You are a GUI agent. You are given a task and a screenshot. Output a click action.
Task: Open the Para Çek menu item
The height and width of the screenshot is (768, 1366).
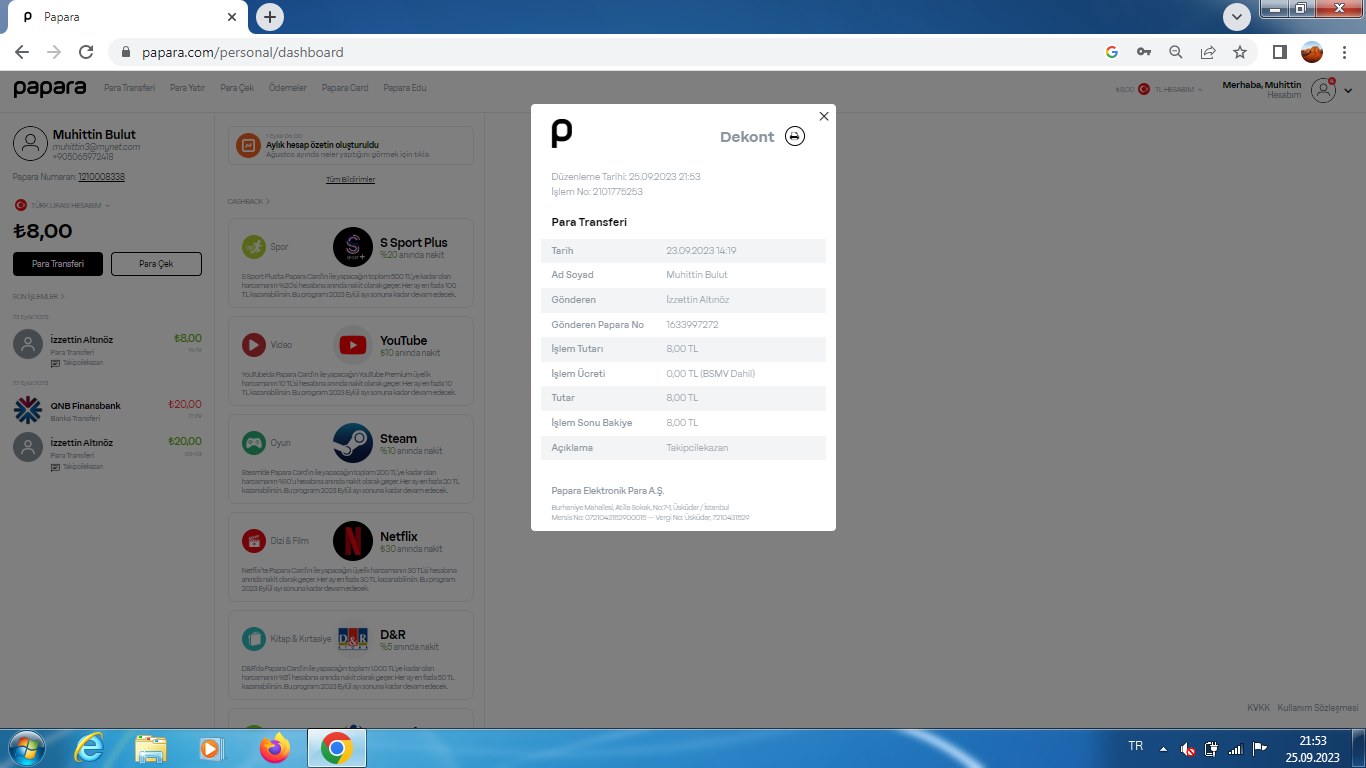[x=237, y=88]
